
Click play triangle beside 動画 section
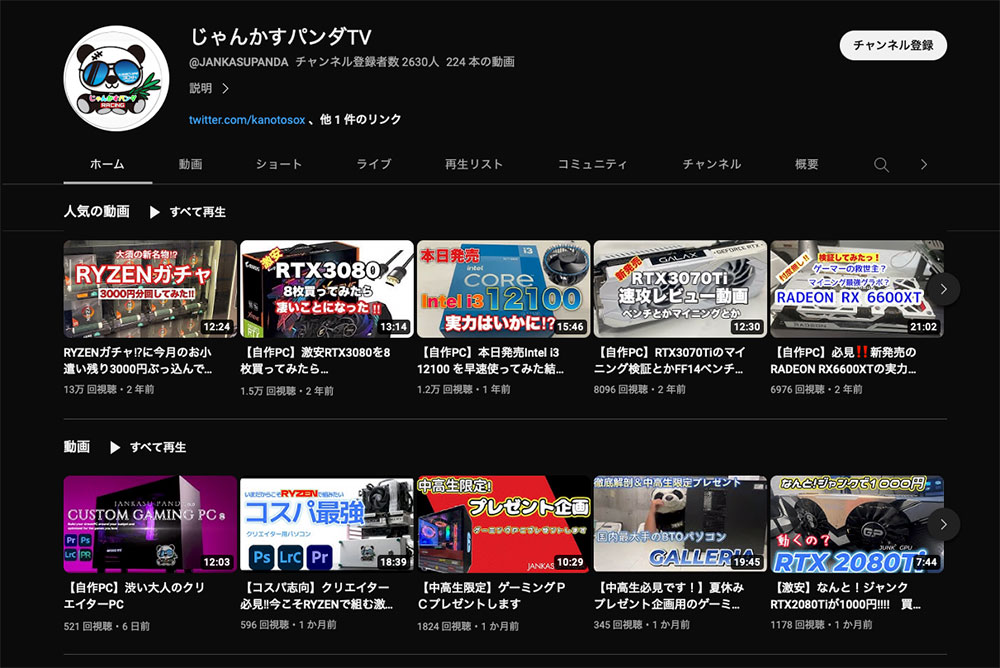[x=115, y=447]
